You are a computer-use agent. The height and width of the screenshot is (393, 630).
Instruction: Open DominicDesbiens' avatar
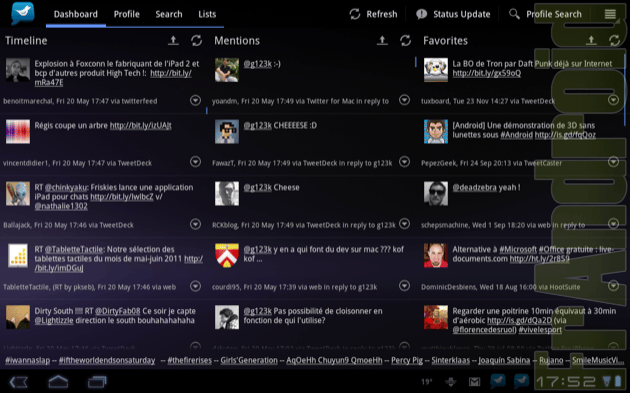436,255
